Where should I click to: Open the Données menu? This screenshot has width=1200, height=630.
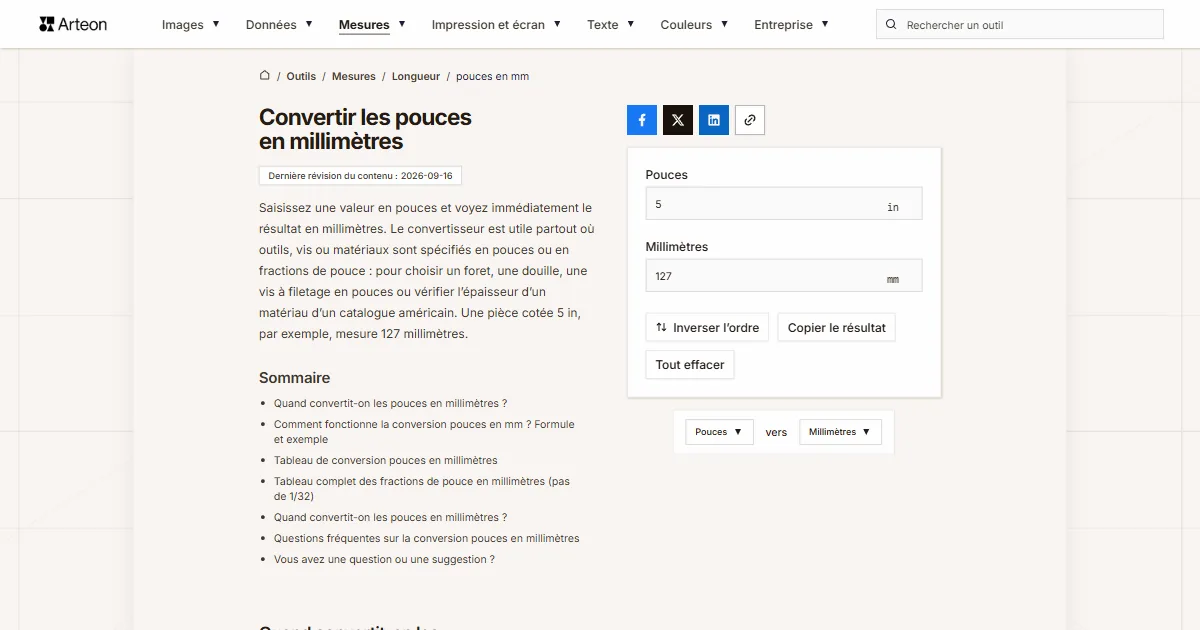pos(279,25)
